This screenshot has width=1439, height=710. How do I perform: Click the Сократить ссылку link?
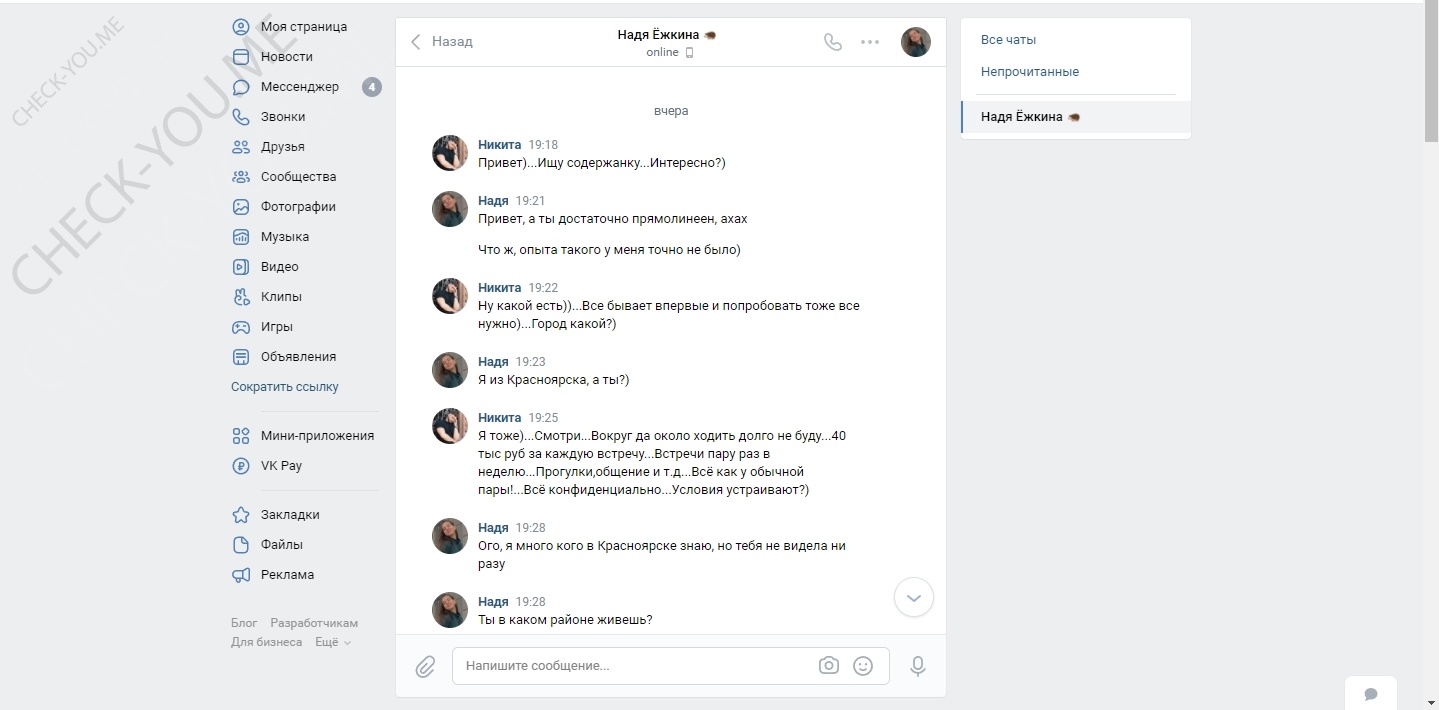284,387
